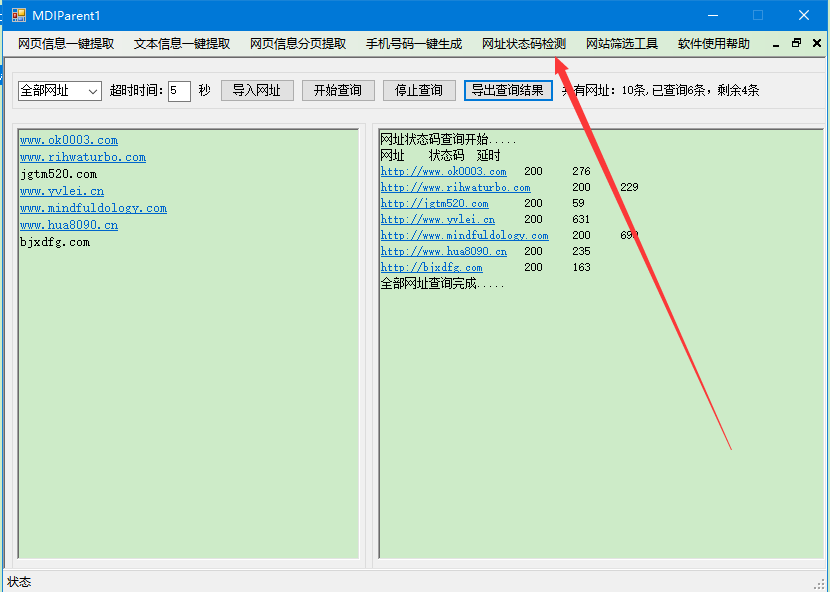Open the 网站筛选工具 menu

click(622, 44)
